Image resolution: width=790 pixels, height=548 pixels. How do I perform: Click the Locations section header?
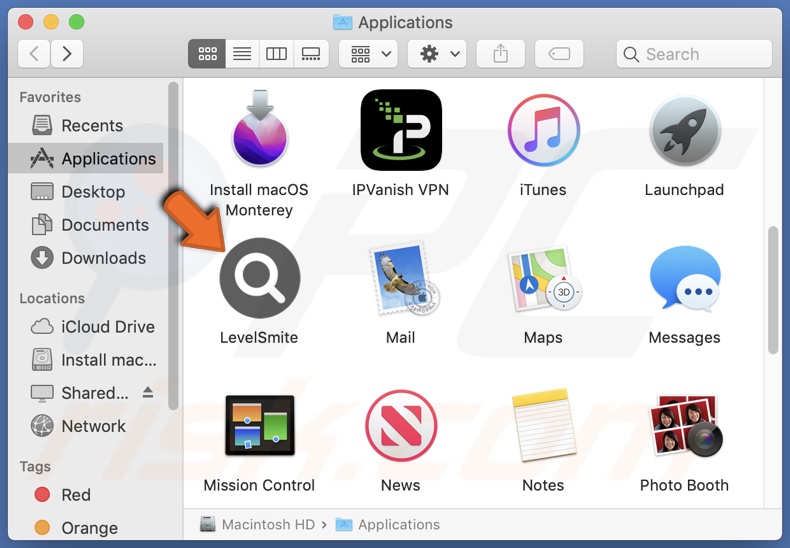point(52,298)
